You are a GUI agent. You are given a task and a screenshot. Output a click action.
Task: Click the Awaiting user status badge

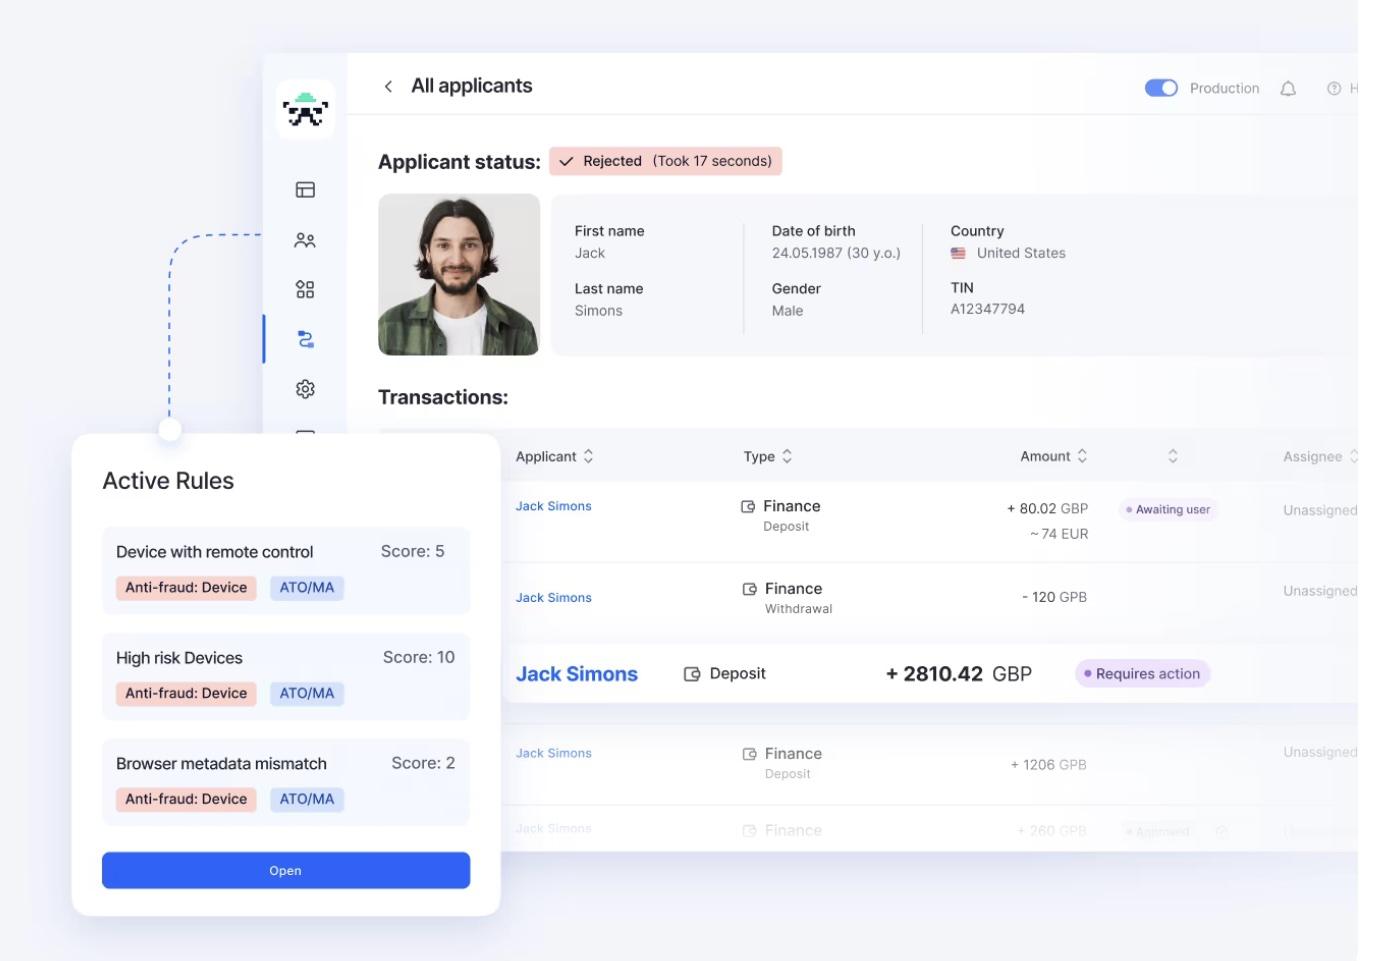pos(1168,510)
